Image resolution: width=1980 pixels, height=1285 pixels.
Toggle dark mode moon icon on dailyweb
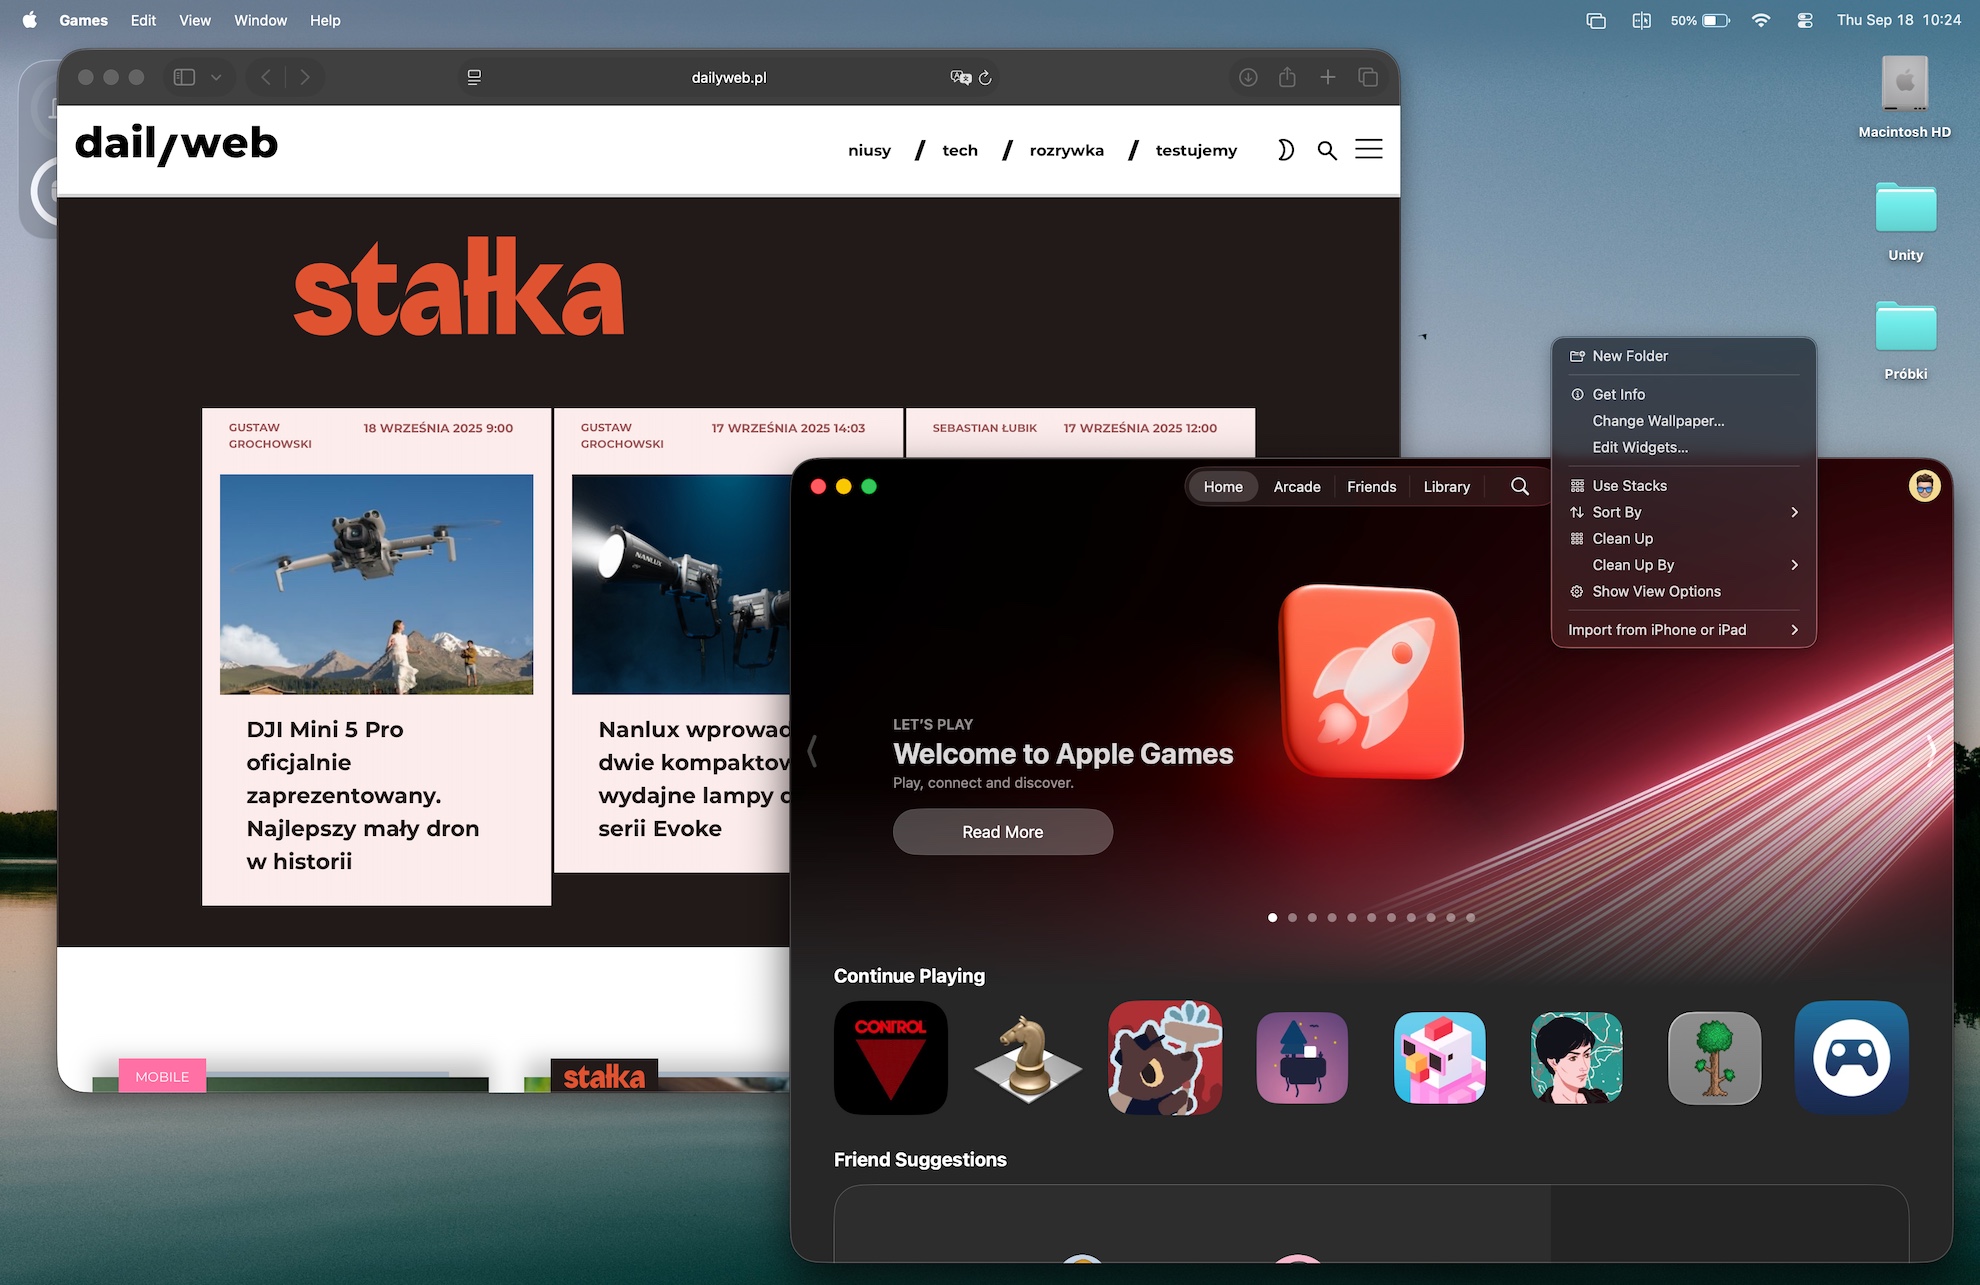(x=1285, y=150)
